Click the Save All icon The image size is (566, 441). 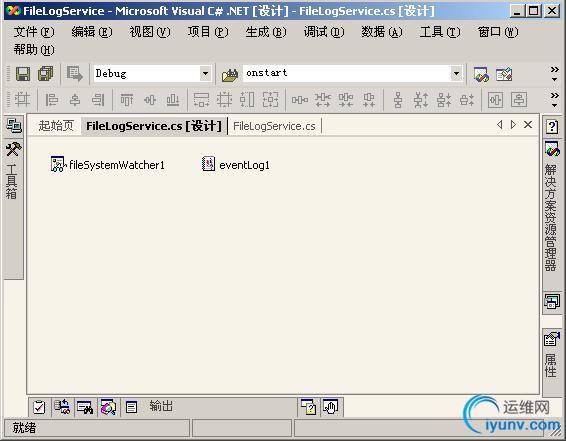coord(45,74)
